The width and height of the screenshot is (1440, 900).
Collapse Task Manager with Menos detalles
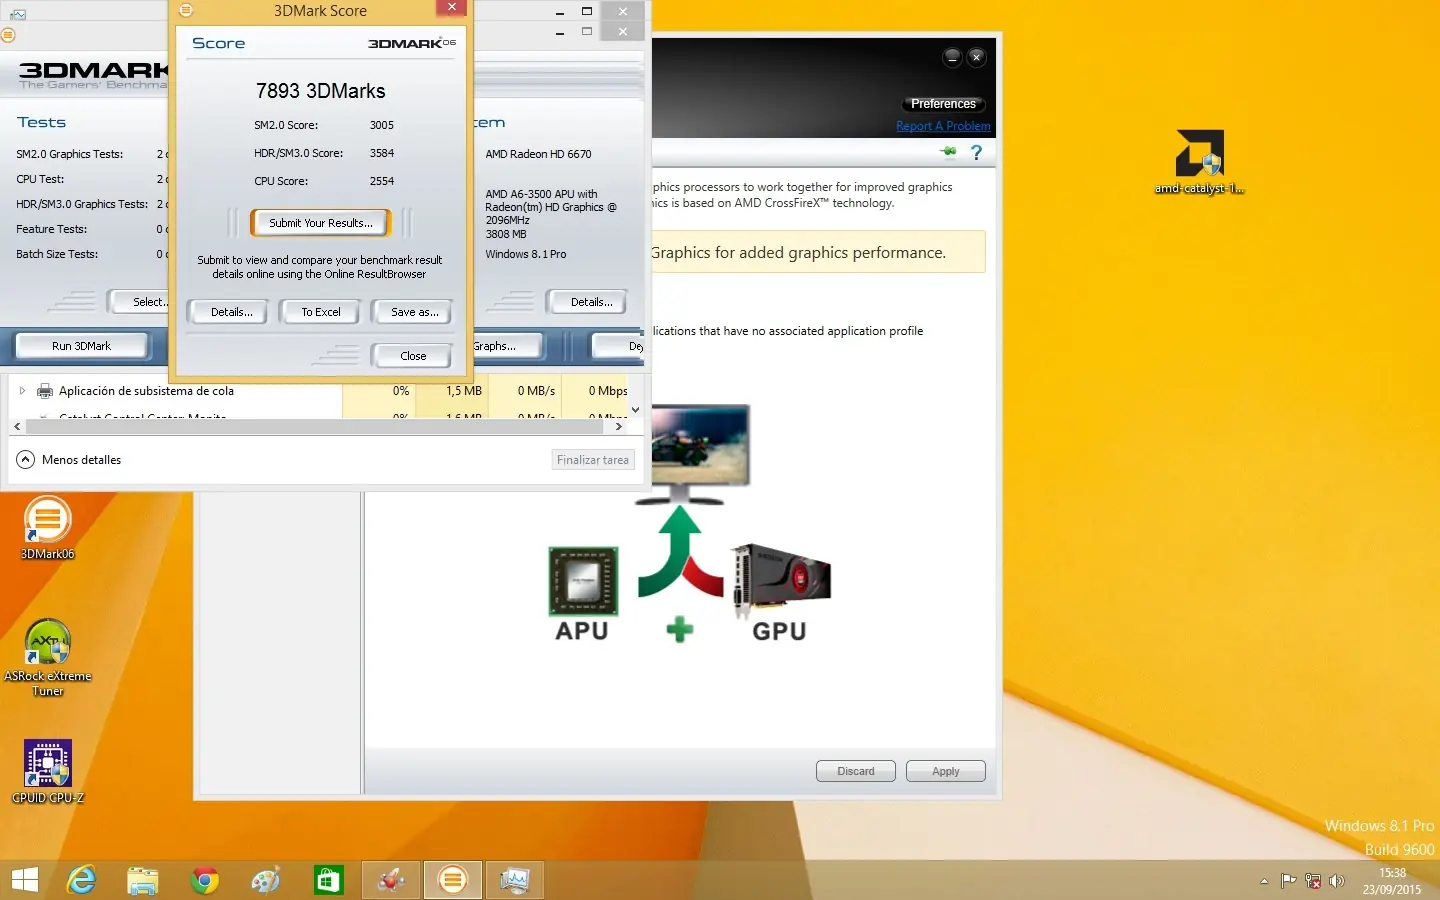pyautogui.click(x=70, y=460)
